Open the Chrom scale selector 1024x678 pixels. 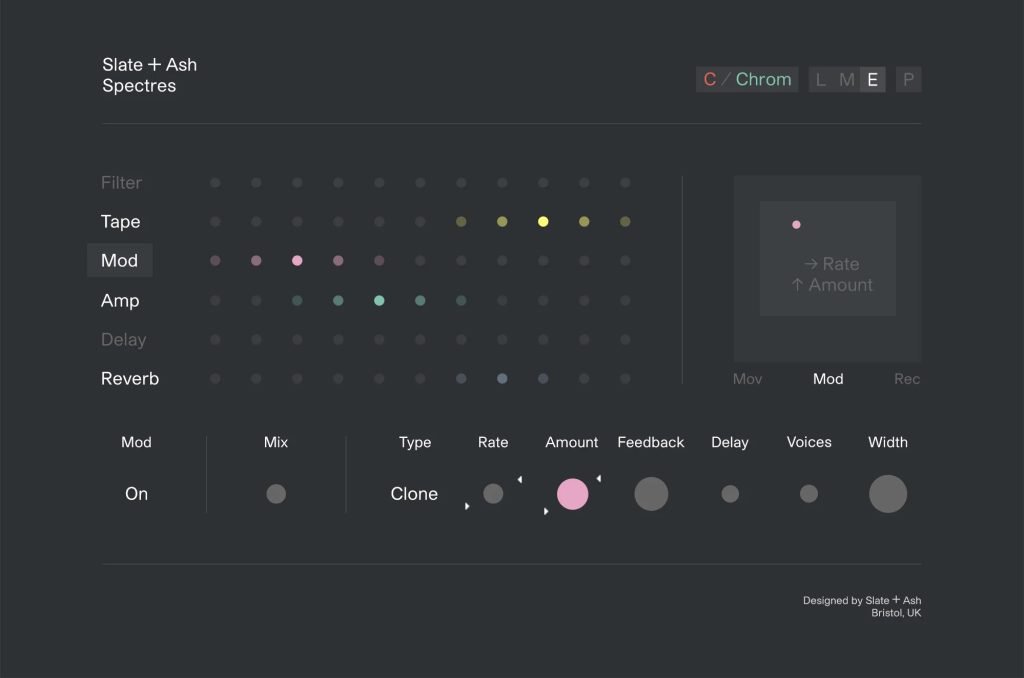tap(763, 80)
